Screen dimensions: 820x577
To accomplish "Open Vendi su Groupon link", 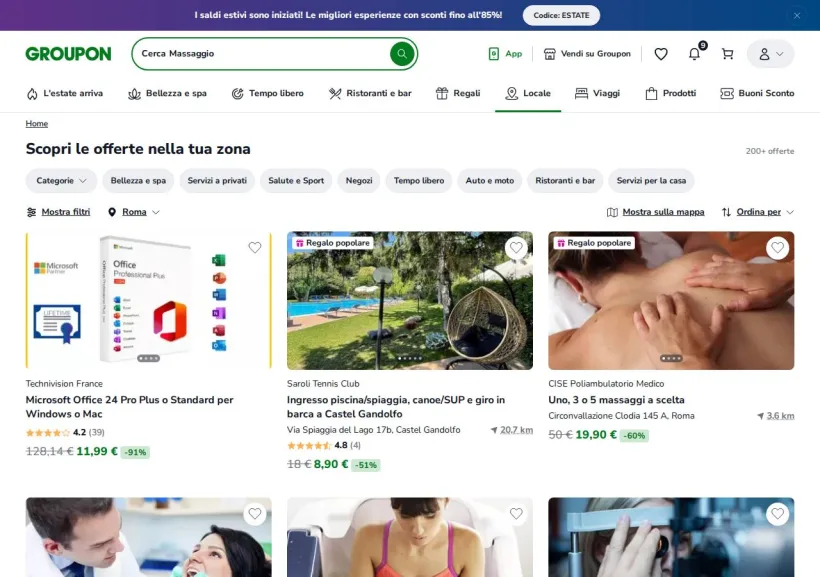I will coord(587,53).
